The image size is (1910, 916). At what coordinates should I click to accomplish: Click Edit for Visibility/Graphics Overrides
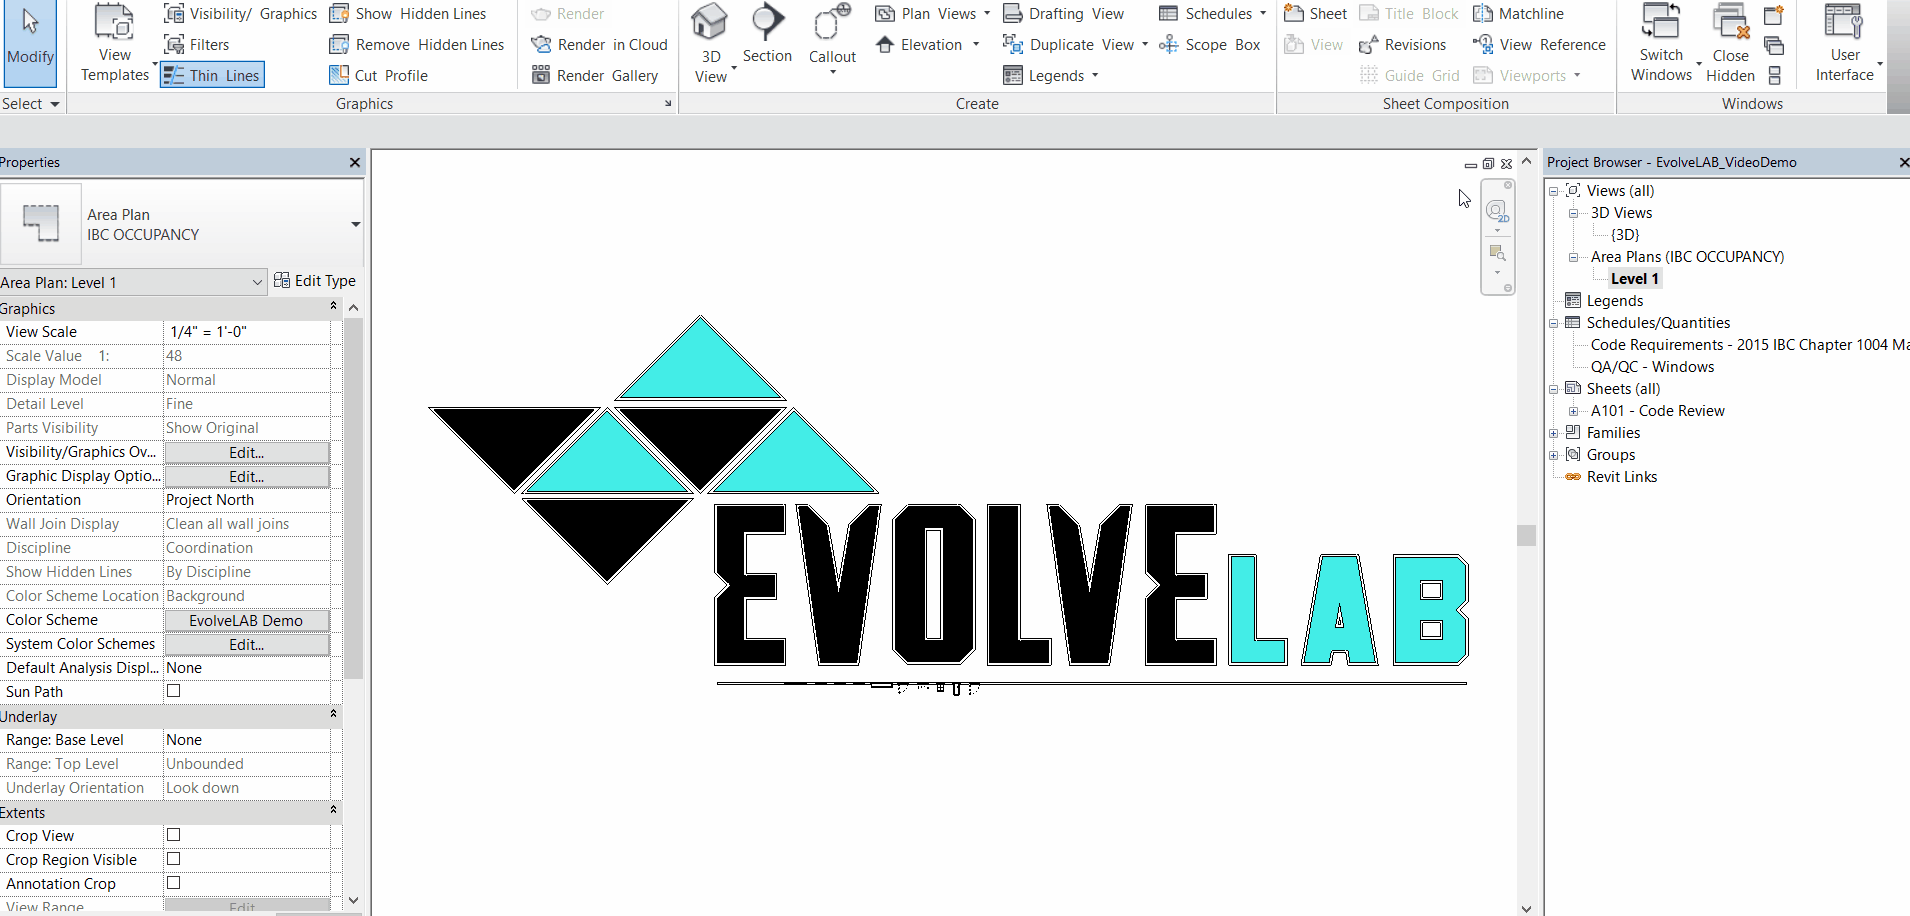[x=247, y=453]
